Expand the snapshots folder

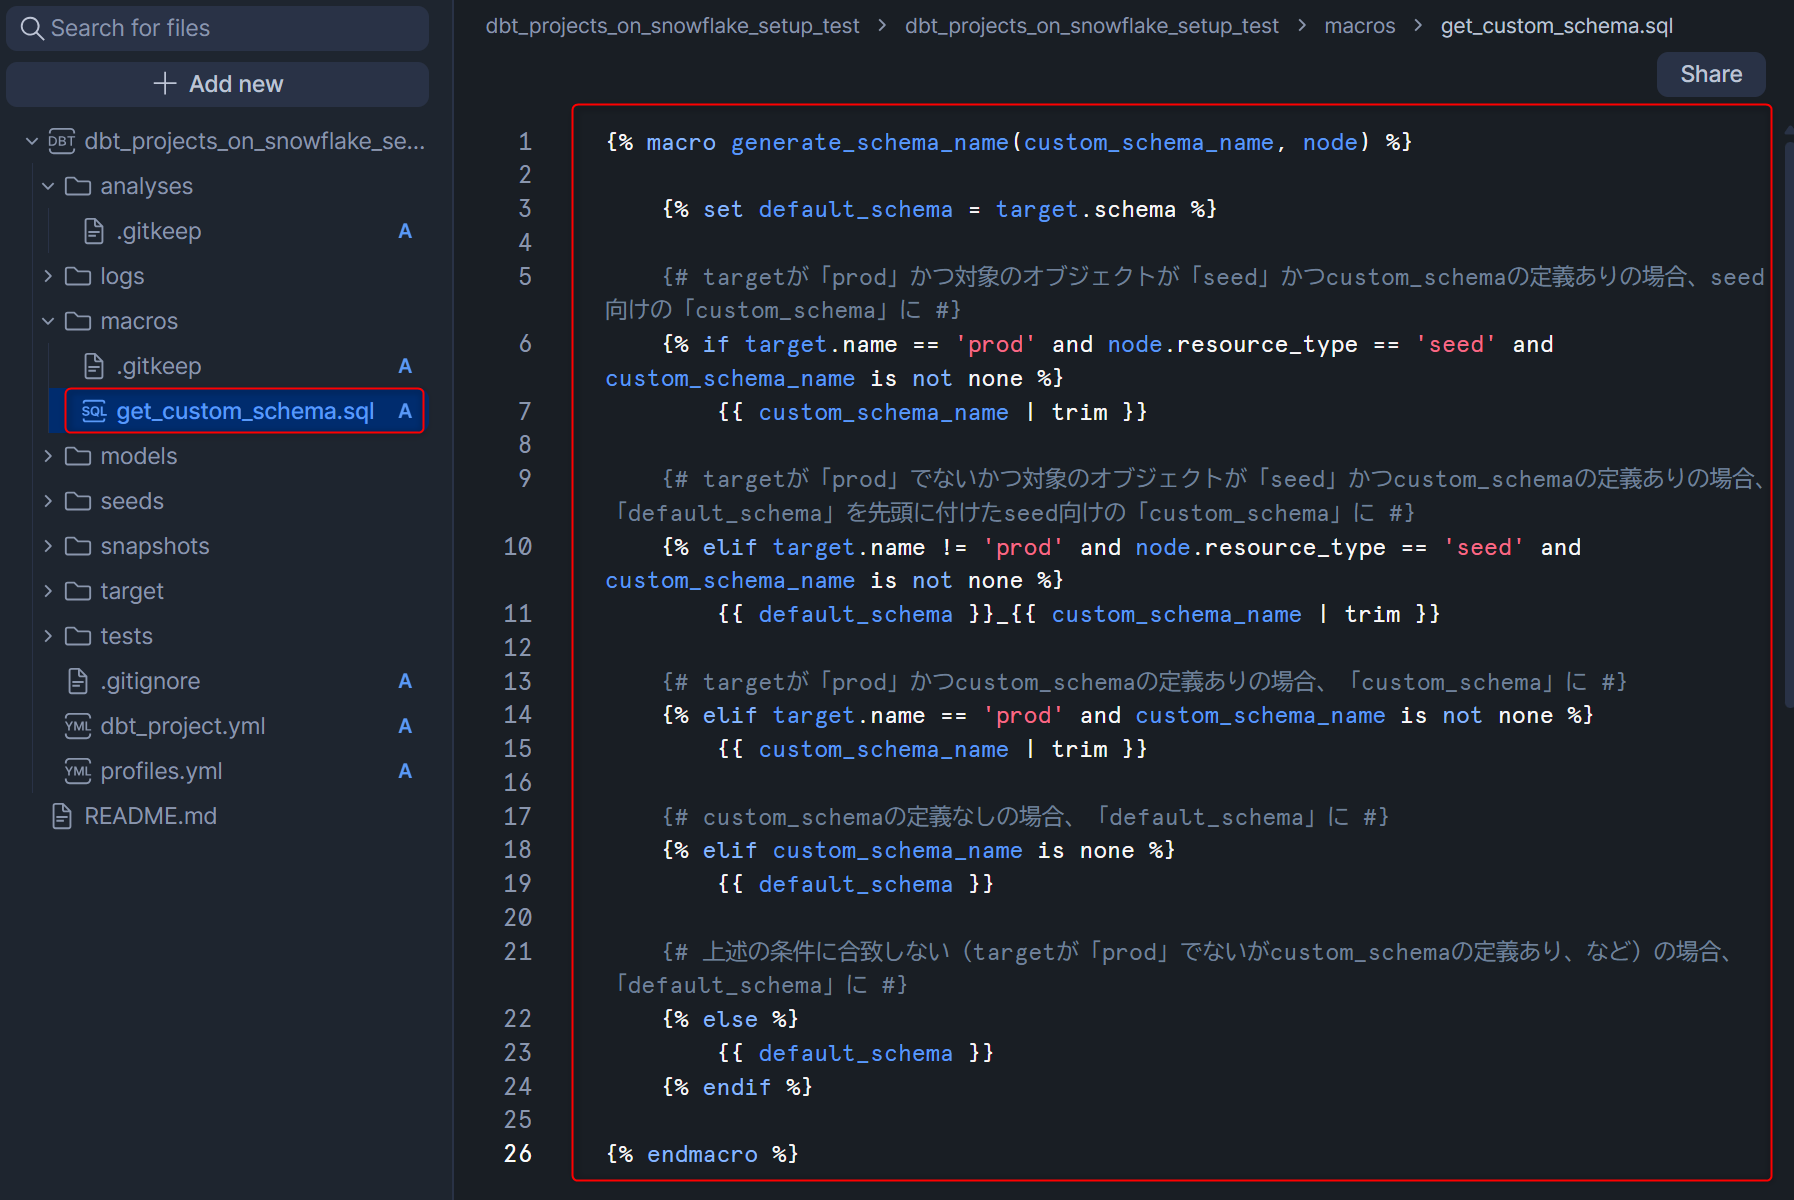tap(48, 546)
